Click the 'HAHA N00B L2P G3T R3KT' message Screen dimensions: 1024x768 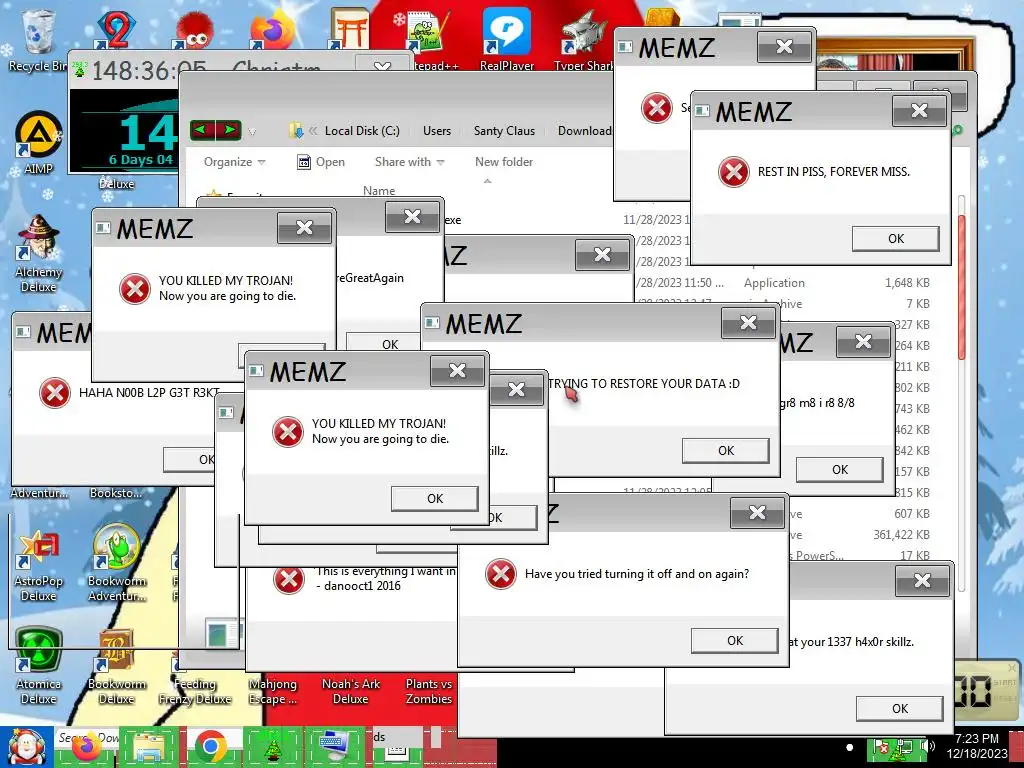[x=149, y=392]
